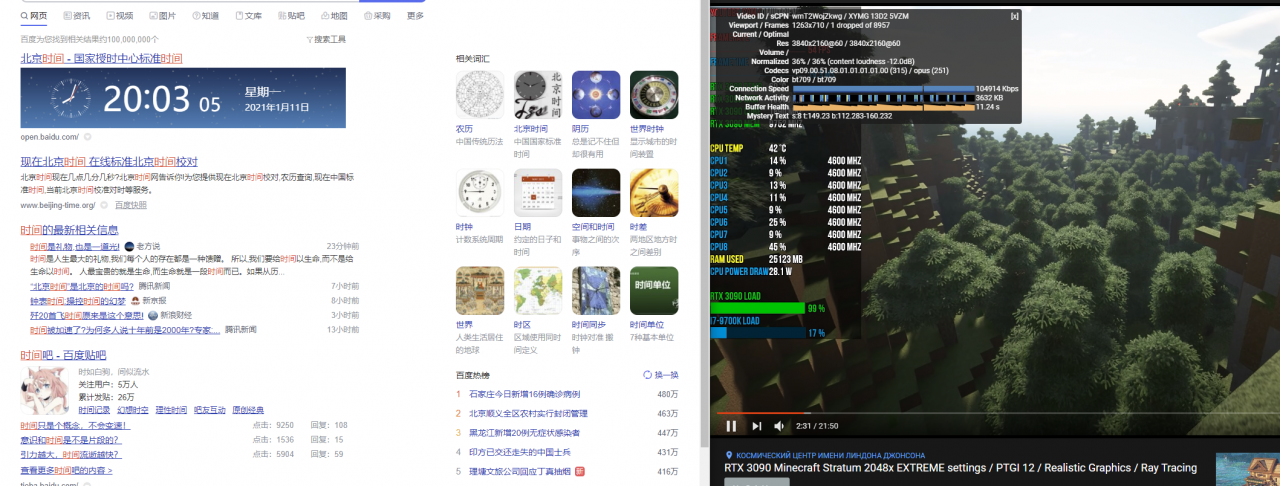Click the 北京时间 related-term icon
The height and width of the screenshot is (486, 1280).
click(538, 95)
